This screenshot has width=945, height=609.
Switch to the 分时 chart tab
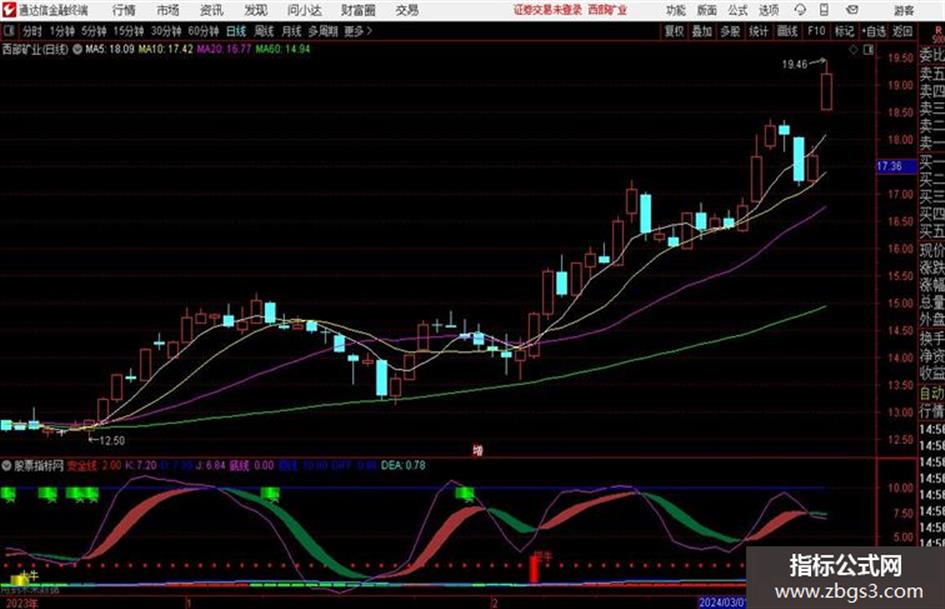pyautogui.click(x=32, y=31)
